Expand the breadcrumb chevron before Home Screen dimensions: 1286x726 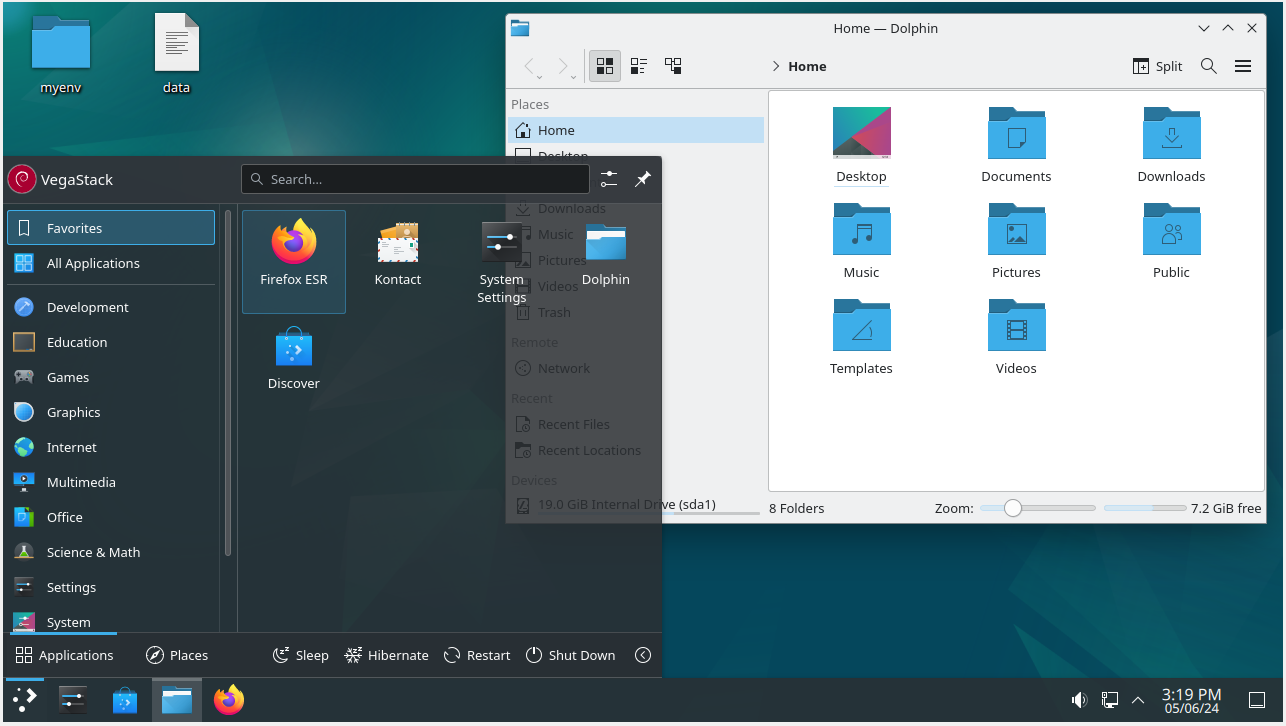point(776,66)
